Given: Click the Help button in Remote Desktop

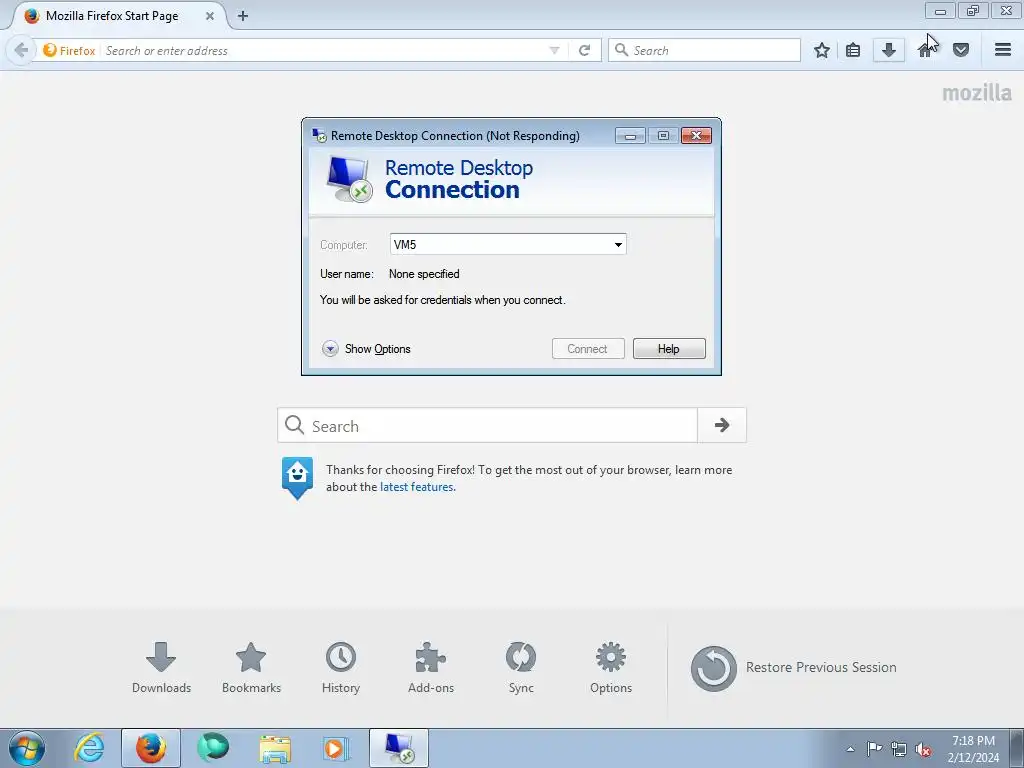Looking at the screenshot, I should (x=669, y=349).
